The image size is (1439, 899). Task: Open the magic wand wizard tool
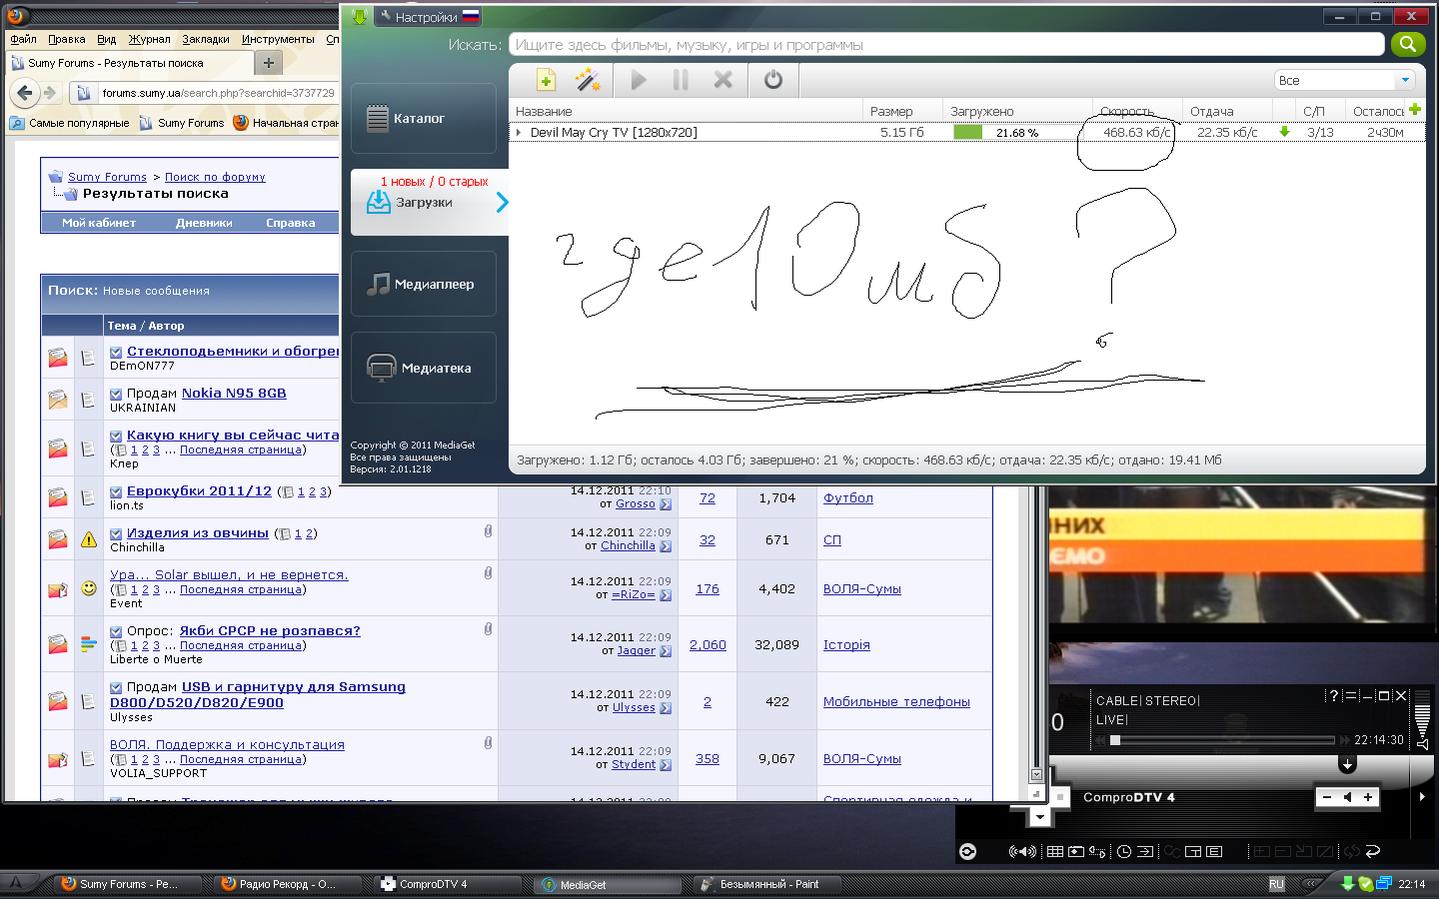tap(587, 80)
